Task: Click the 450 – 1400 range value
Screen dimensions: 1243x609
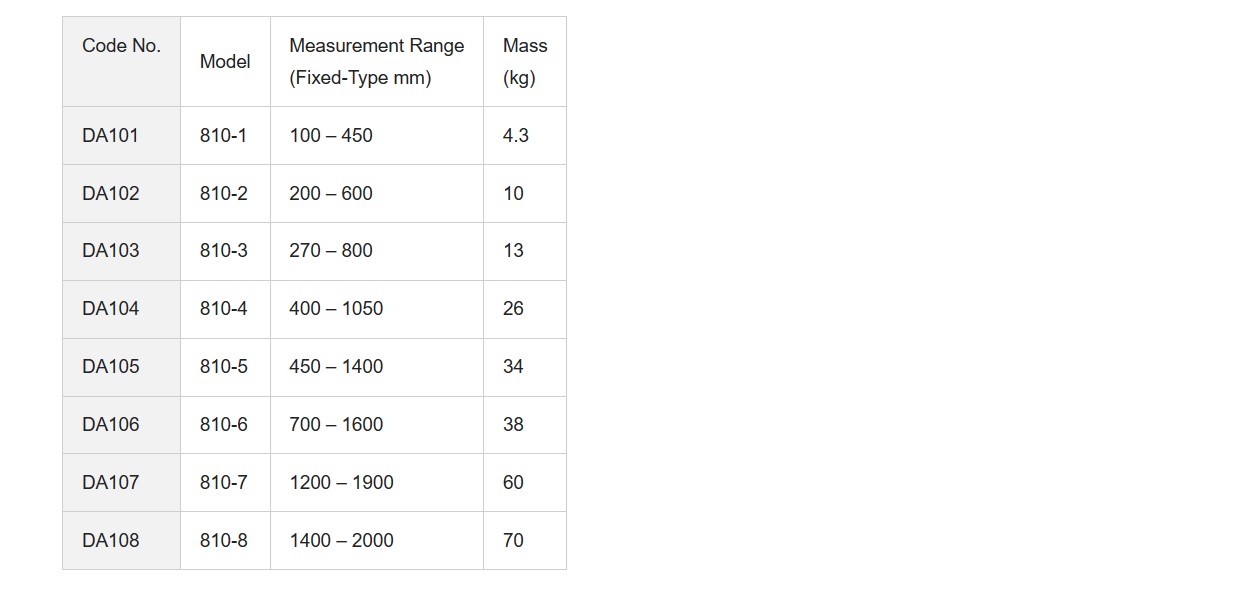Action: point(336,367)
